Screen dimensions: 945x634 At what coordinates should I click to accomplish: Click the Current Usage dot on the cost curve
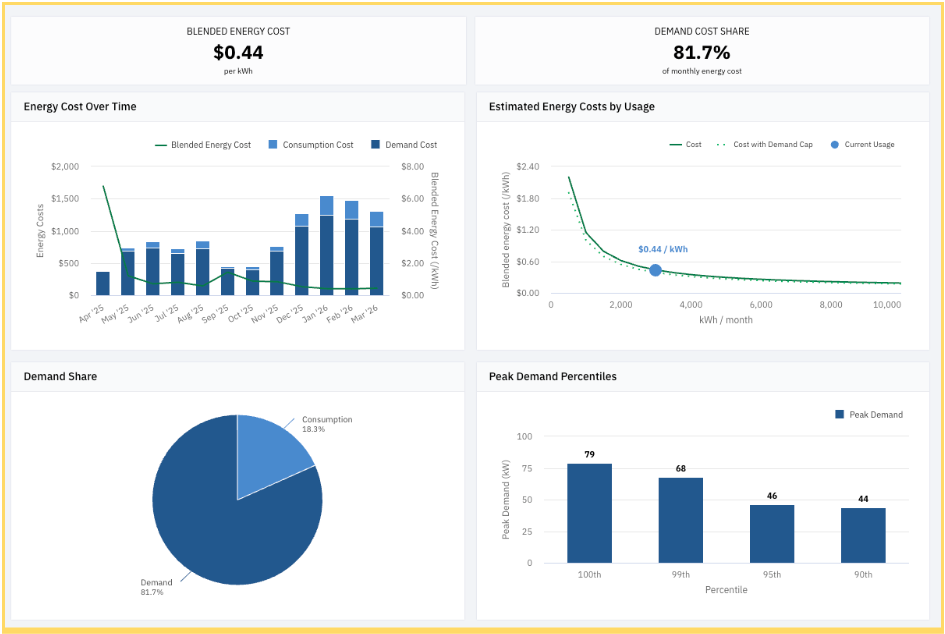pos(656,270)
